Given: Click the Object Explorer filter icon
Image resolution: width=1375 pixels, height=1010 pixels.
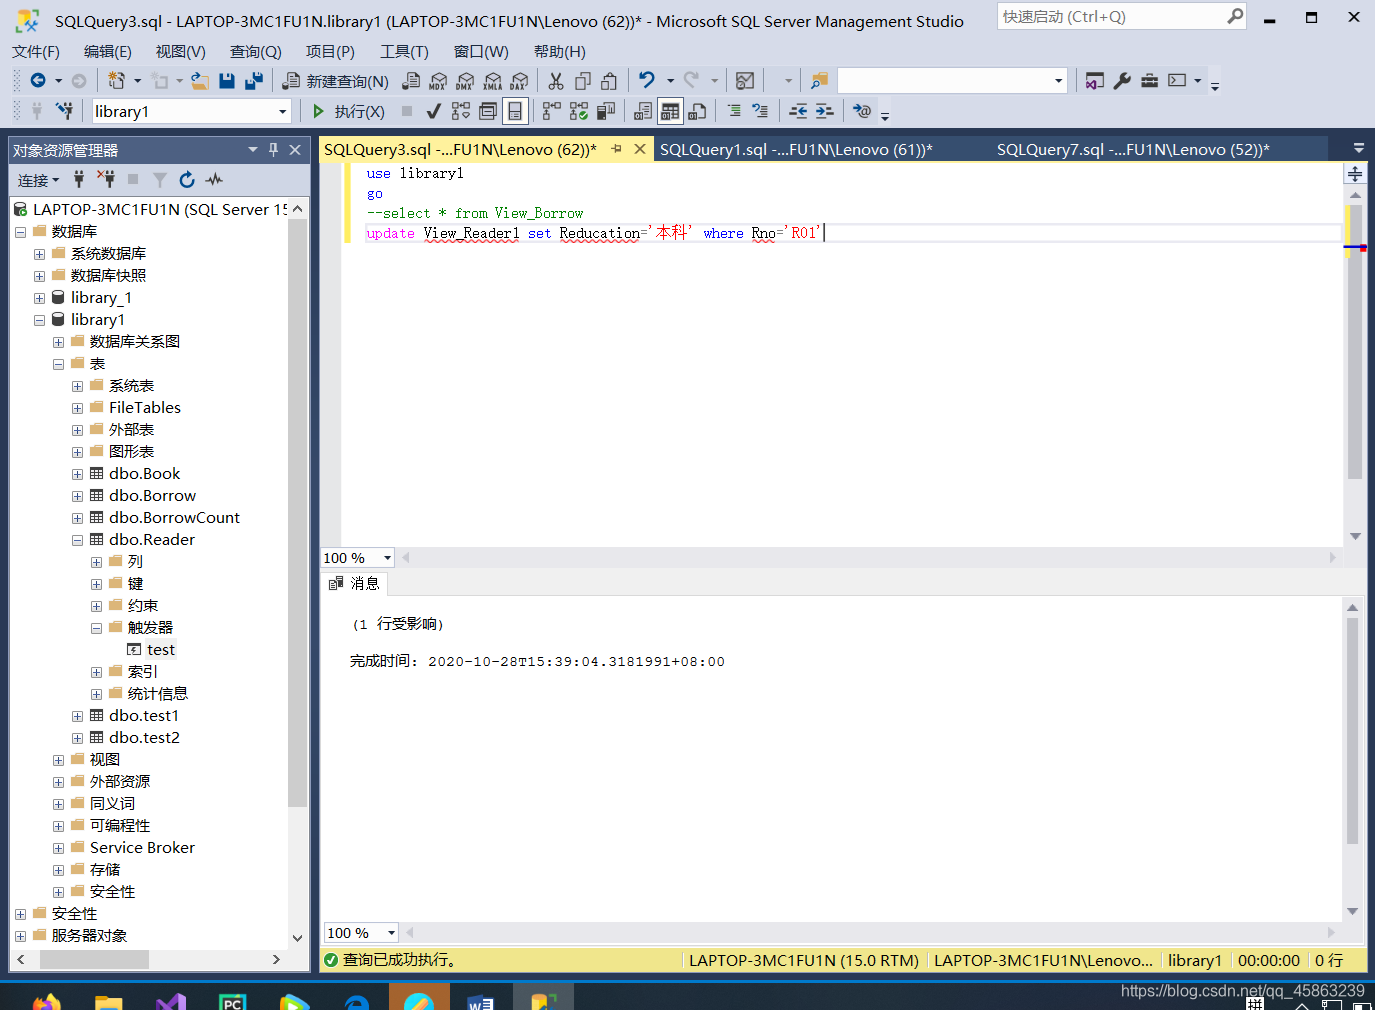Looking at the screenshot, I should click(159, 180).
